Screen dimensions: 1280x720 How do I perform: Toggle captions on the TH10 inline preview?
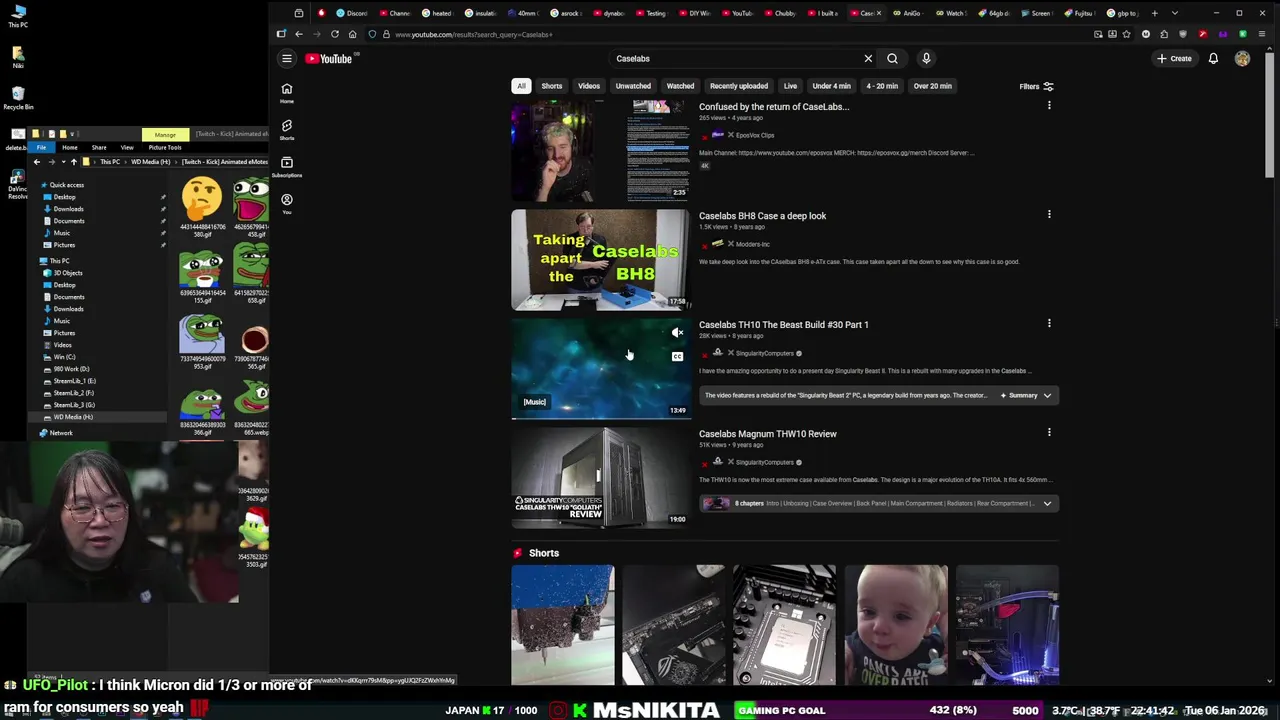tap(677, 357)
